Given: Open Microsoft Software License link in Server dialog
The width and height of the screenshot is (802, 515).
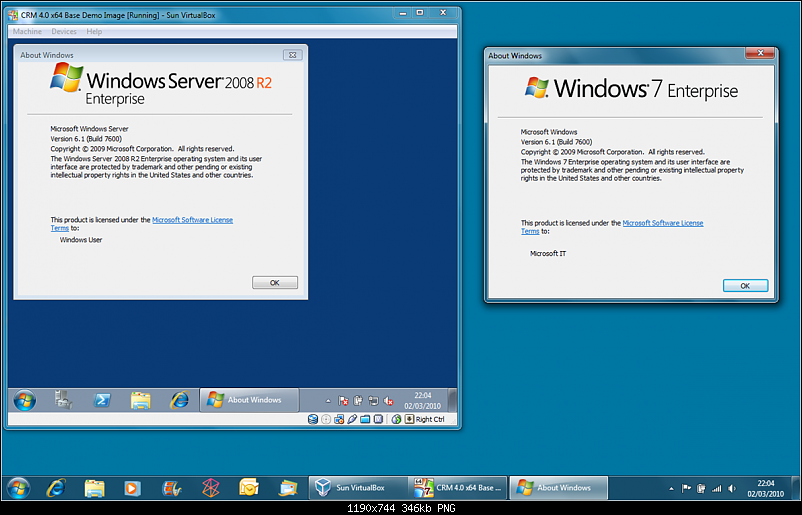Looking at the screenshot, I should [x=192, y=220].
